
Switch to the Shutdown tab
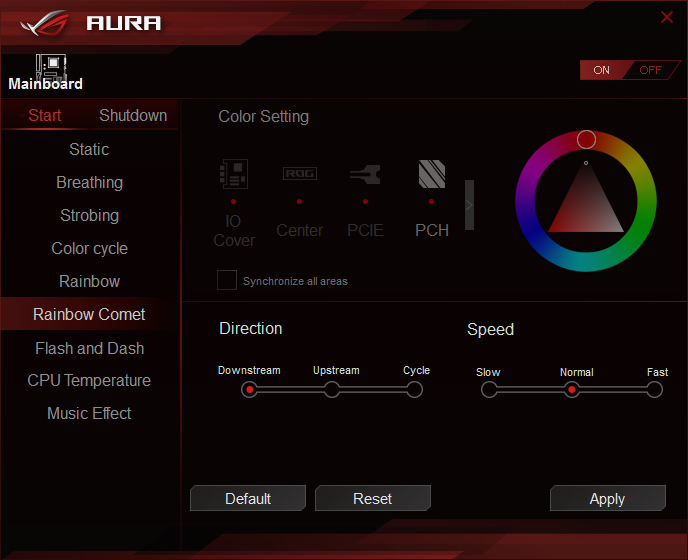click(x=133, y=115)
